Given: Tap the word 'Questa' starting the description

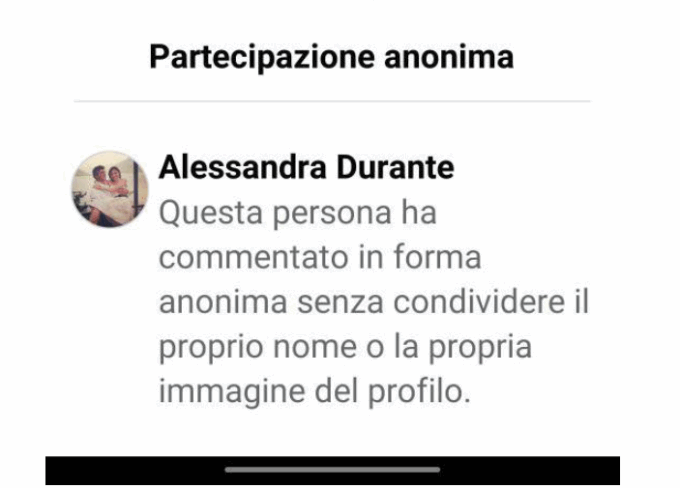Looking at the screenshot, I should (211, 213).
